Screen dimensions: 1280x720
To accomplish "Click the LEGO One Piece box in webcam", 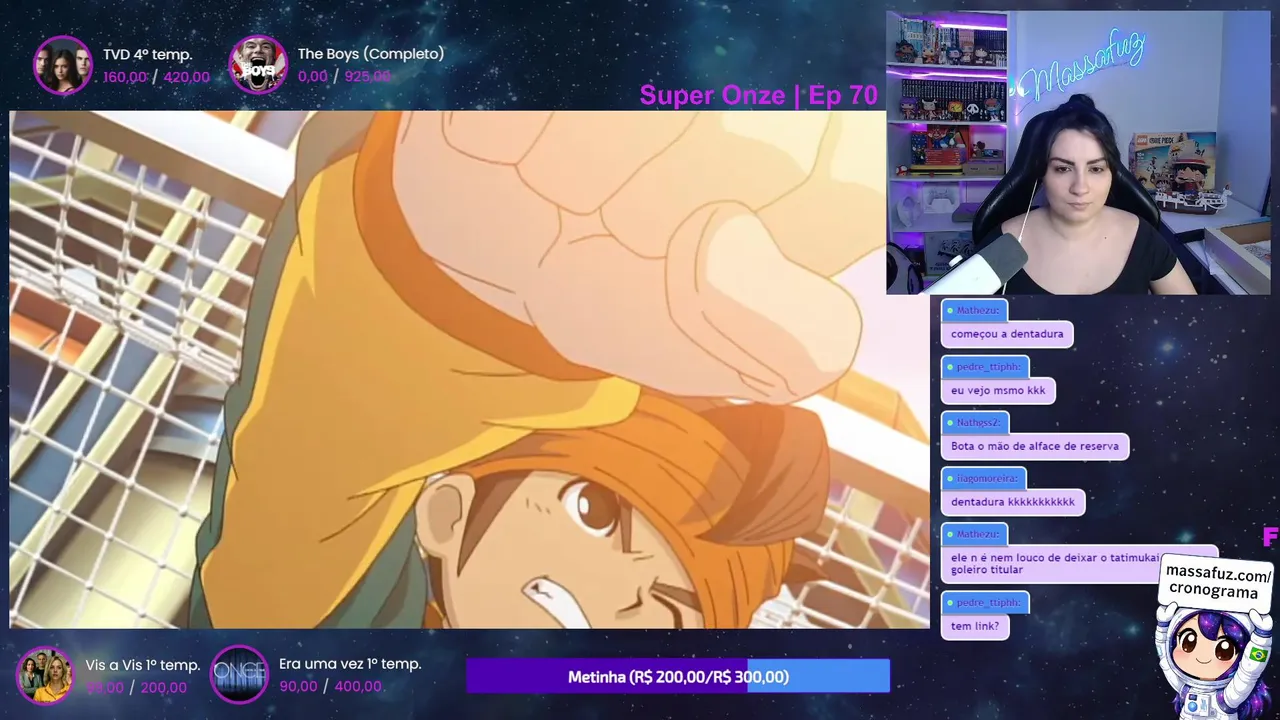I will tap(1175, 170).
